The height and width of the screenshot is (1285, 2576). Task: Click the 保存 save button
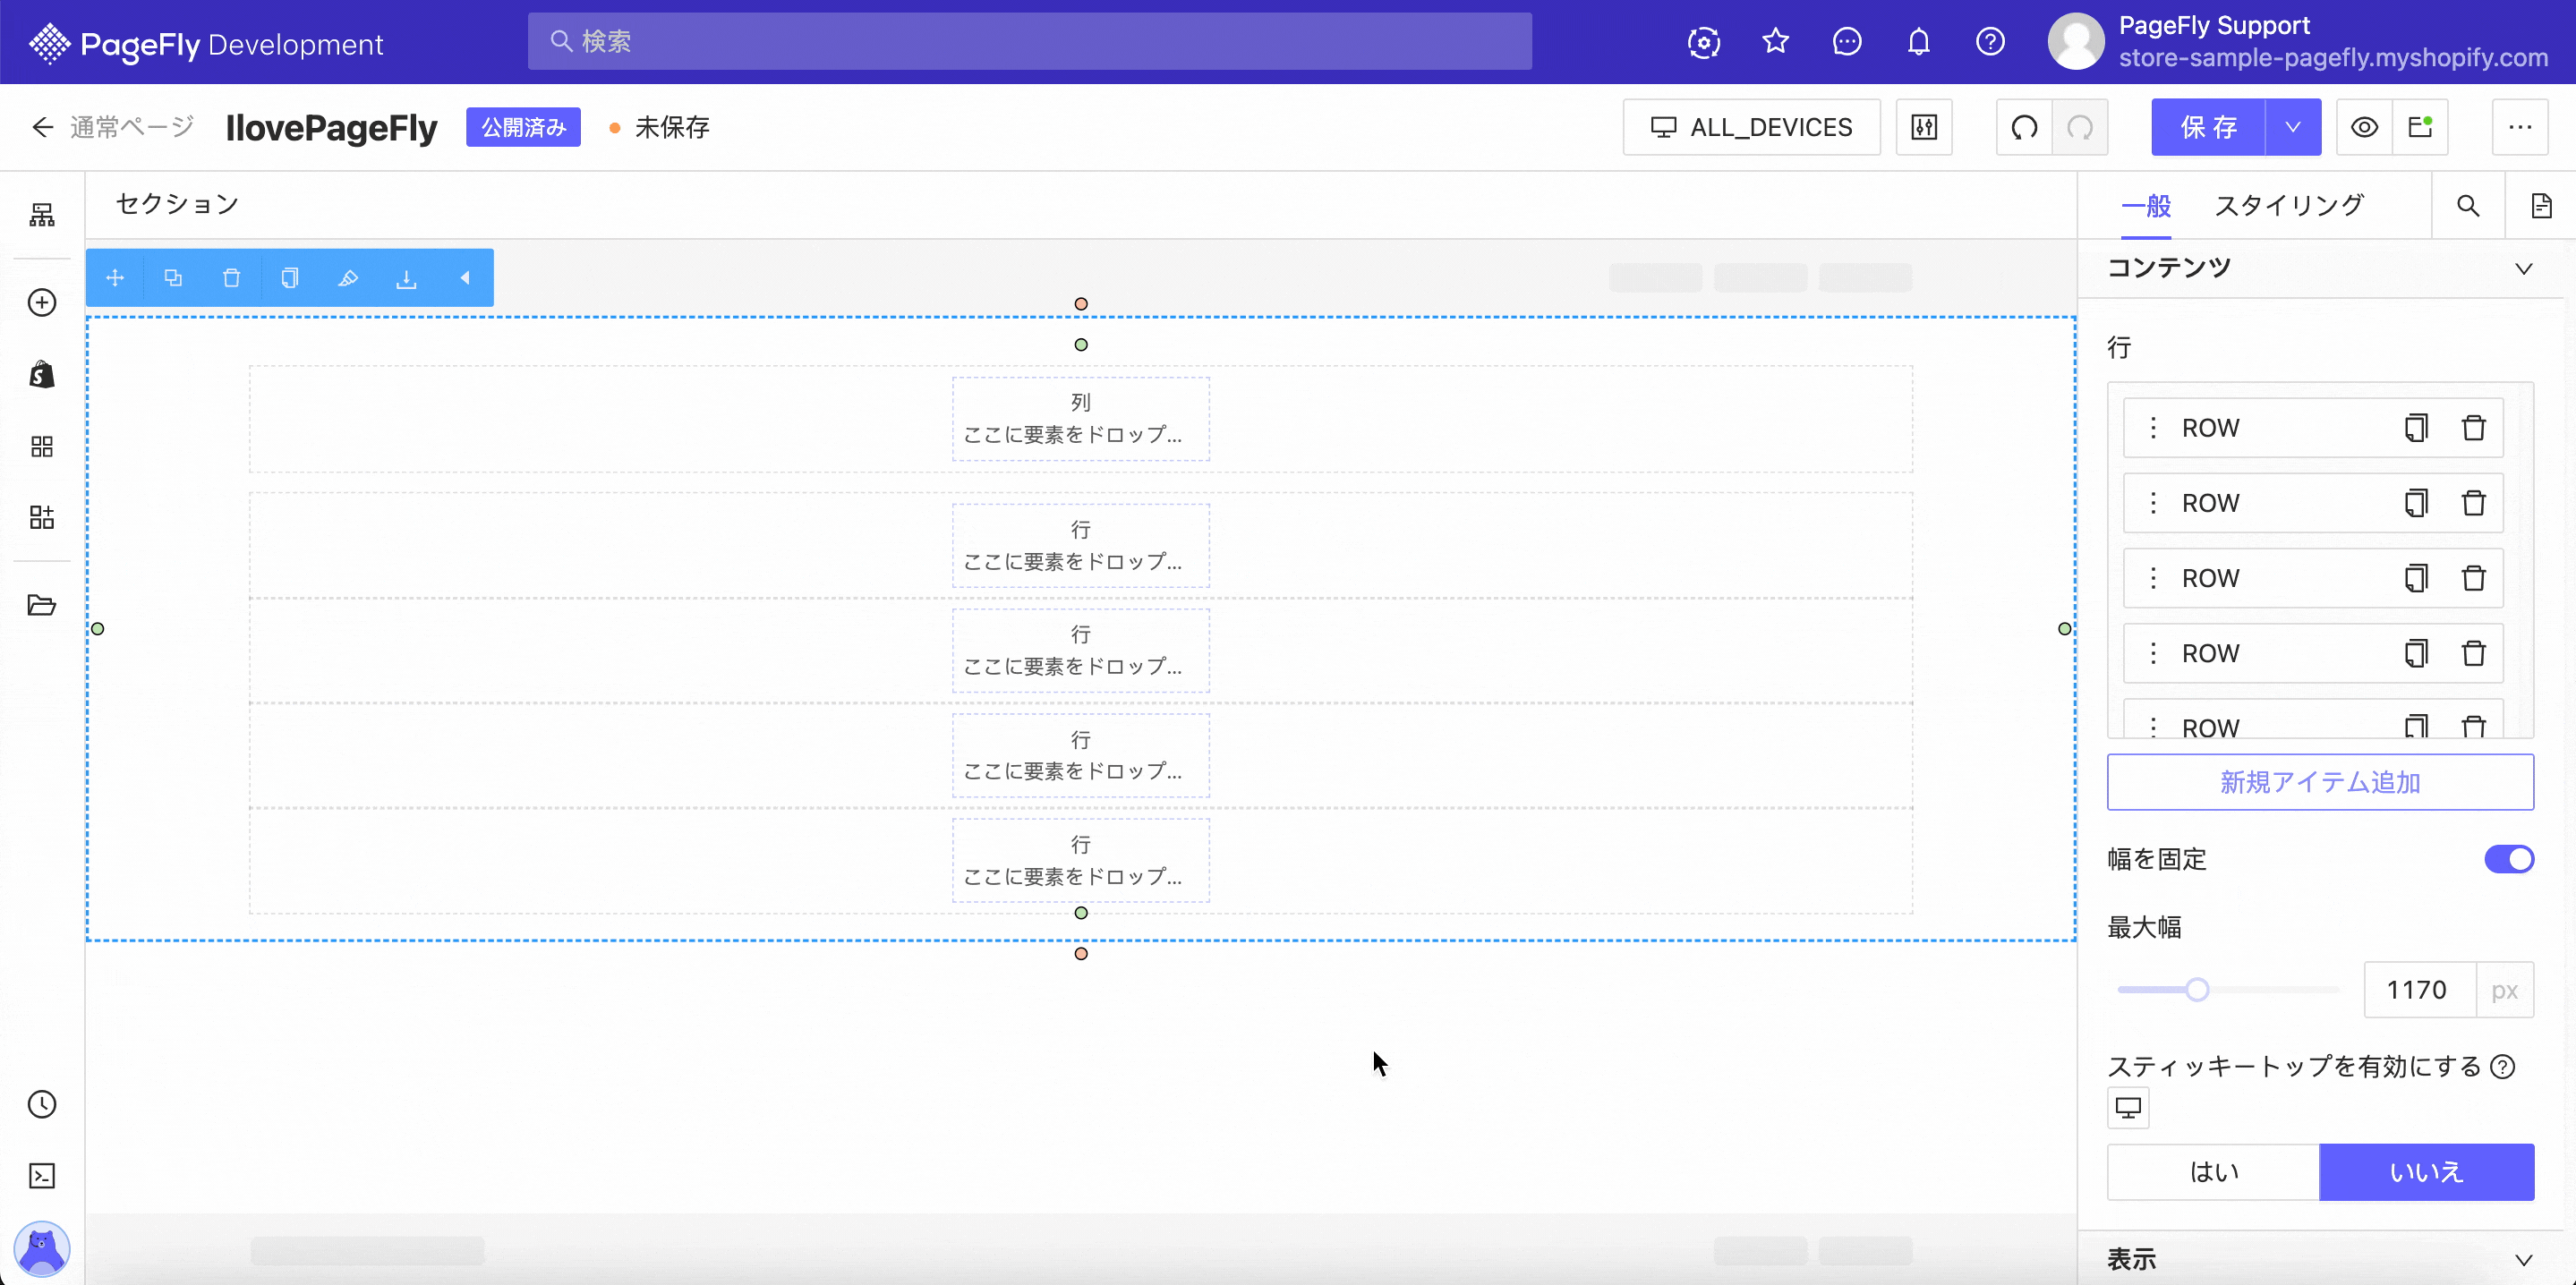click(2208, 127)
